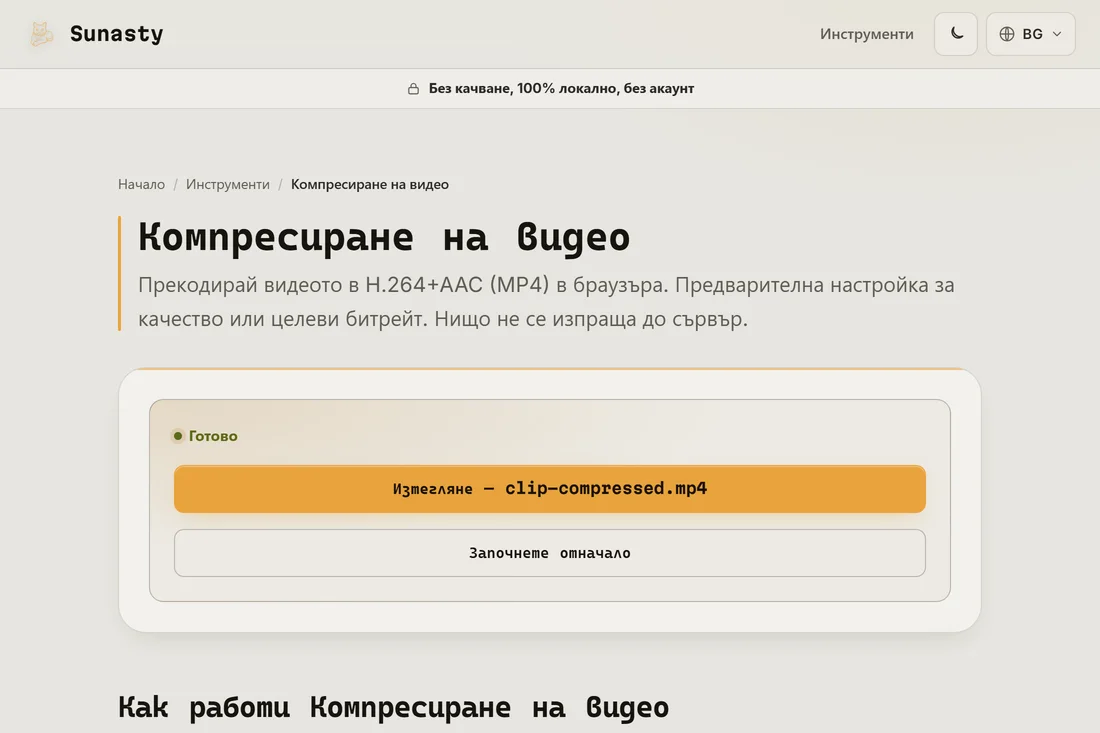Click the description paragraph about H.264+AAC
Screen dimensions: 1100x733
(x=546, y=302)
